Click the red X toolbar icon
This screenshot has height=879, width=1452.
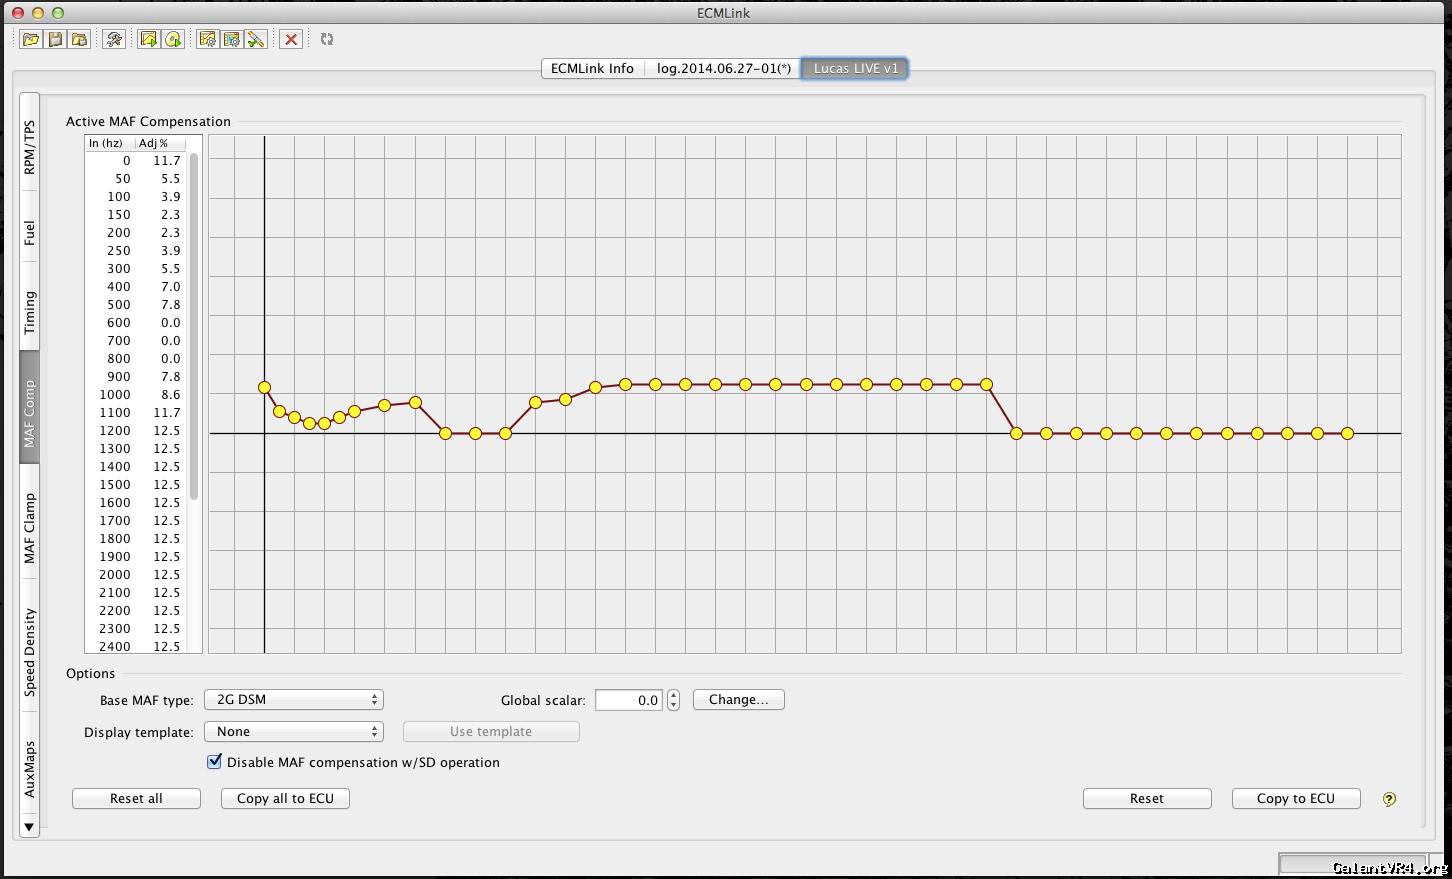coord(291,39)
